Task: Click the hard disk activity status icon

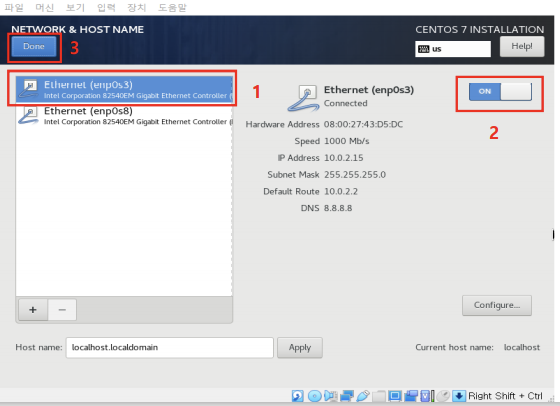Action: tap(298, 396)
